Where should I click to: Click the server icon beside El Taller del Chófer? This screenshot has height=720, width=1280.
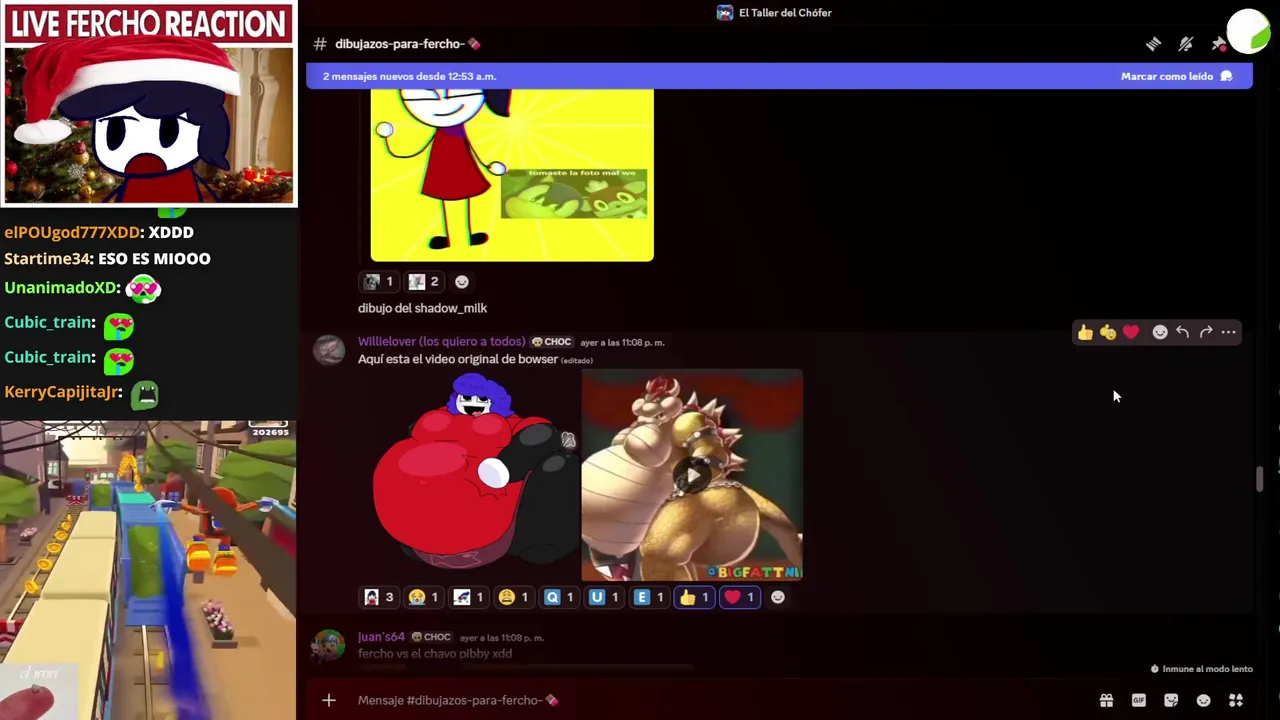(725, 13)
